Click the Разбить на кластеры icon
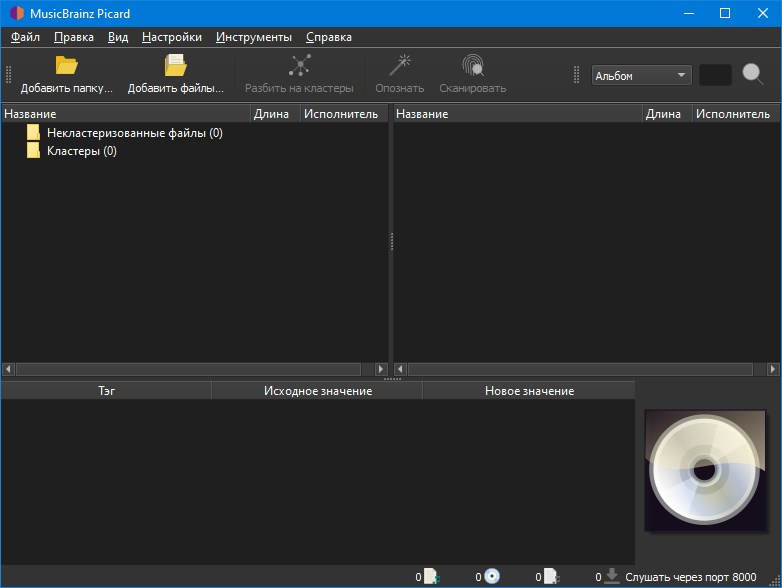The height and width of the screenshot is (588, 782). (x=299, y=67)
